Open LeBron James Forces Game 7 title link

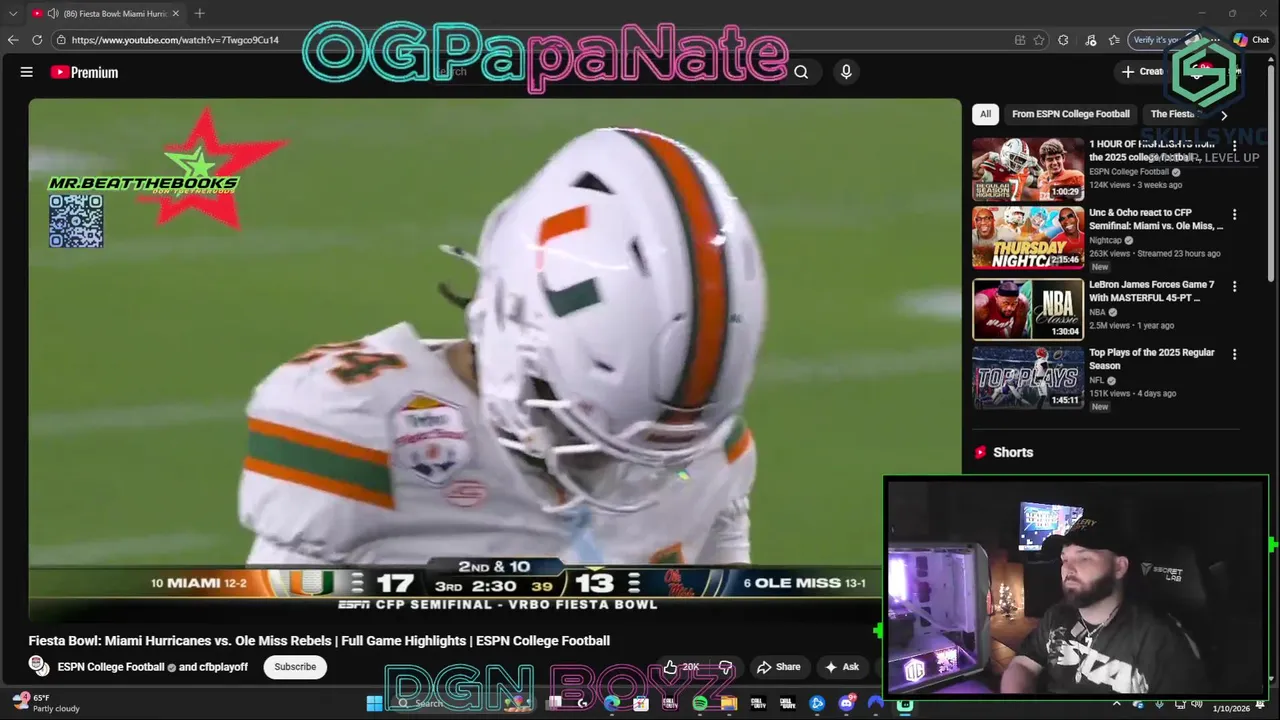click(x=1152, y=291)
